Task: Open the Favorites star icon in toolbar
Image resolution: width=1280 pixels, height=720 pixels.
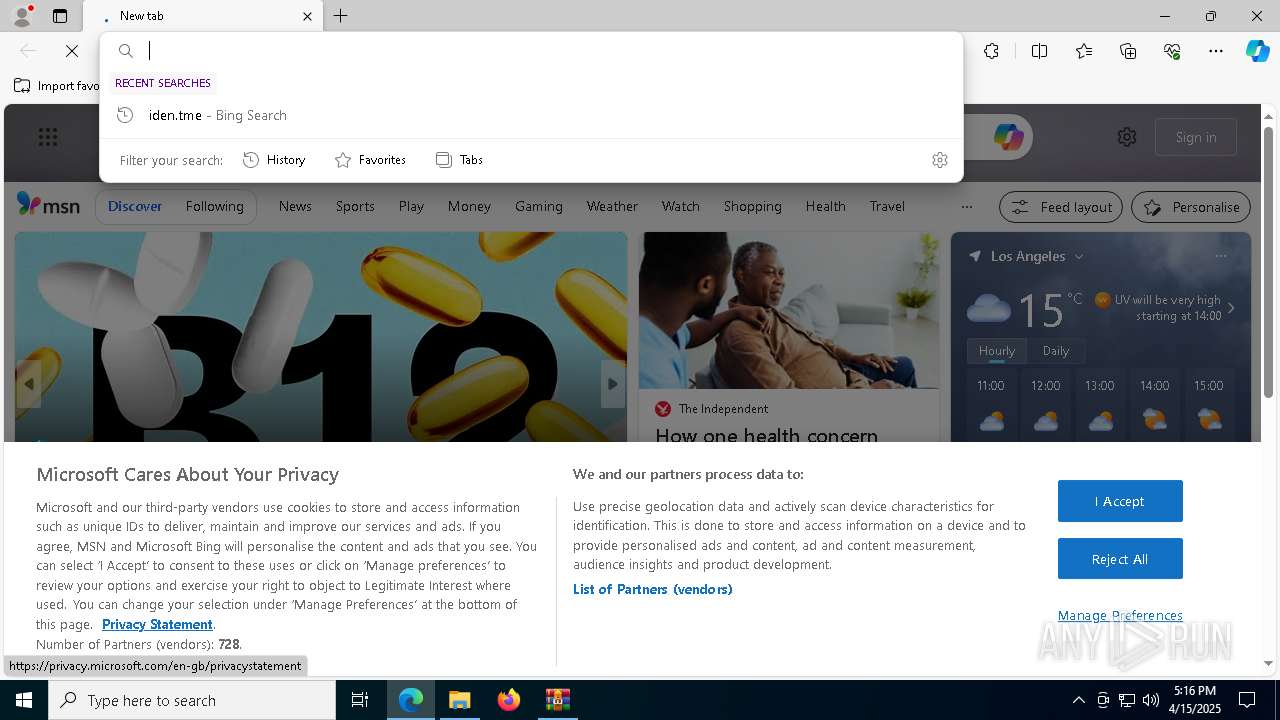Action: (x=1084, y=51)
